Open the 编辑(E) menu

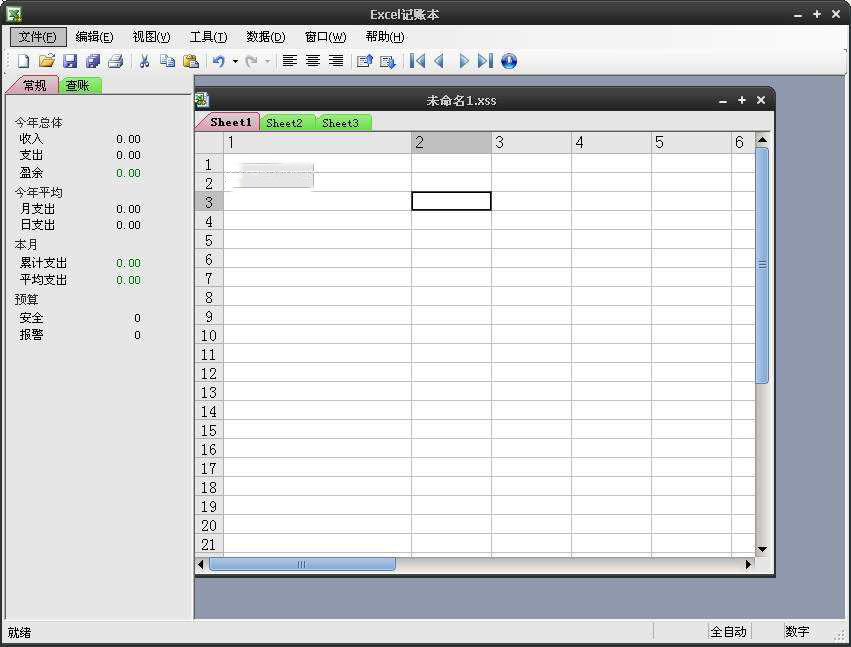(94, 37)
